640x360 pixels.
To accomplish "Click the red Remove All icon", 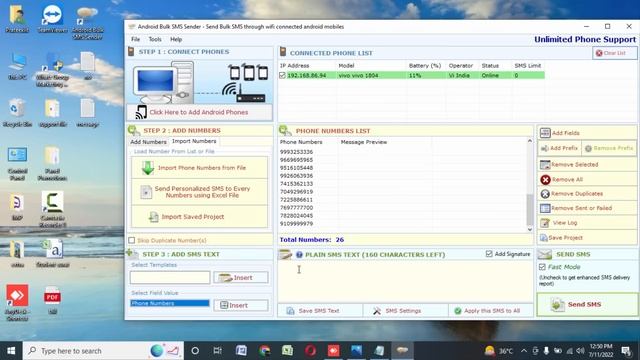I will (545, 180).
